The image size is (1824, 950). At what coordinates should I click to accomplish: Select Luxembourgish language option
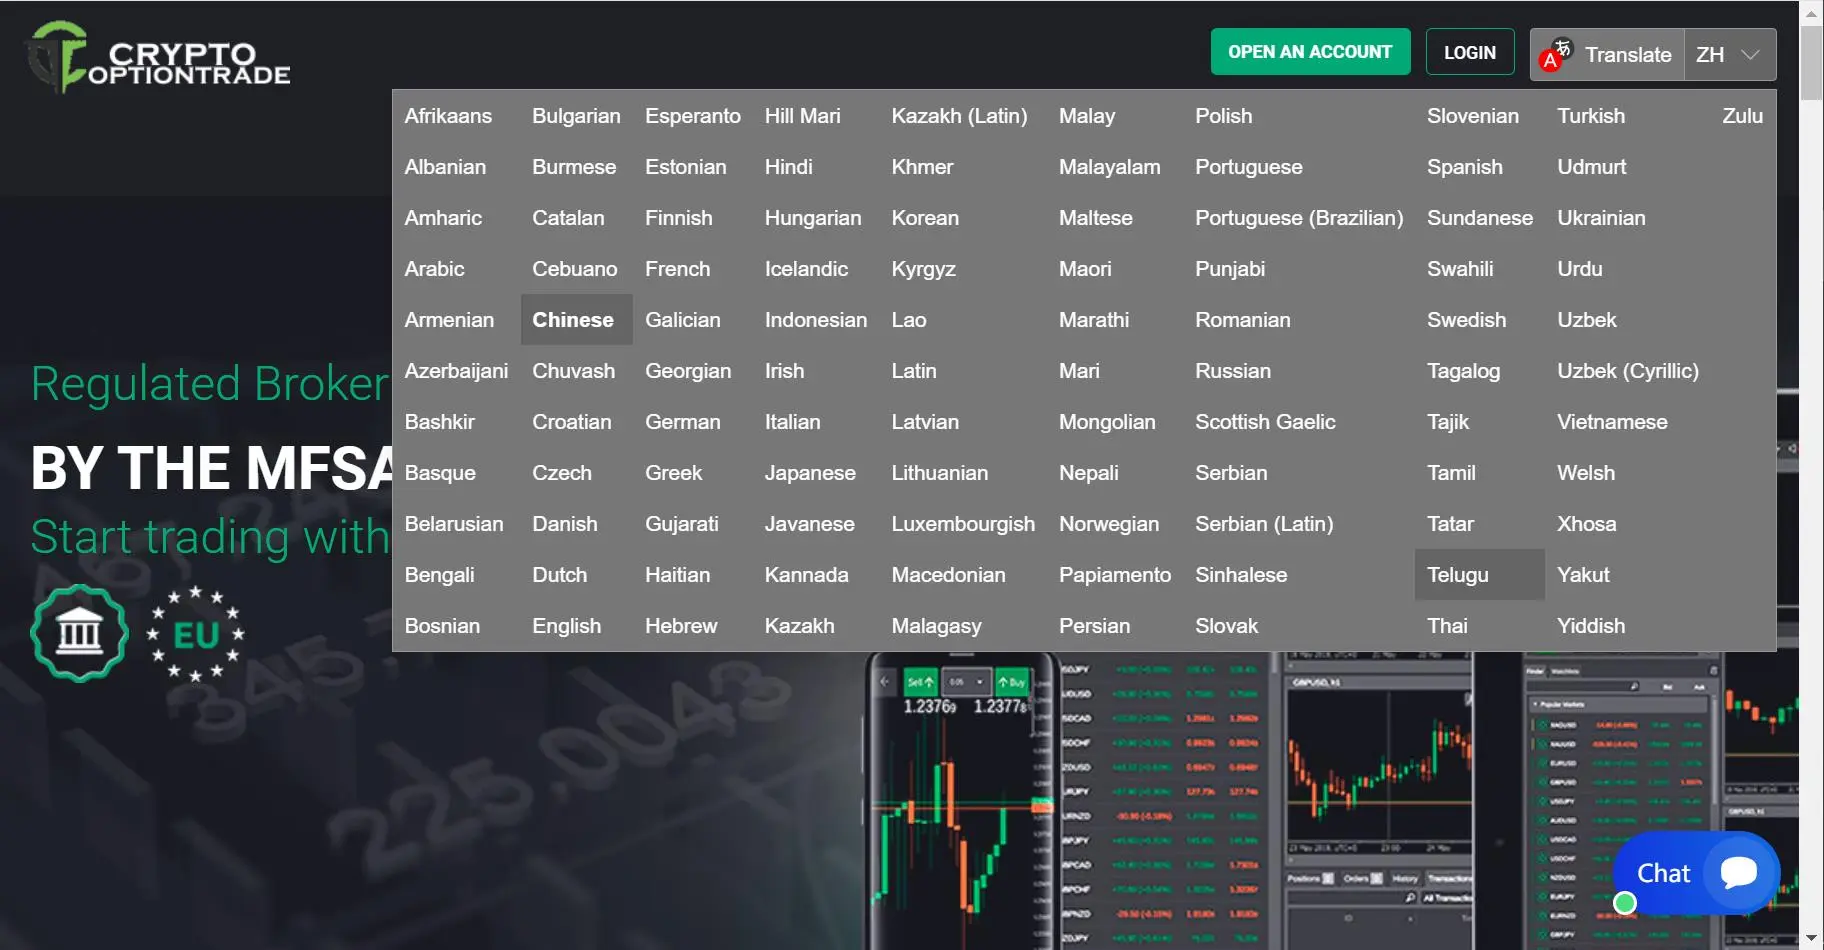pos(963,524)
